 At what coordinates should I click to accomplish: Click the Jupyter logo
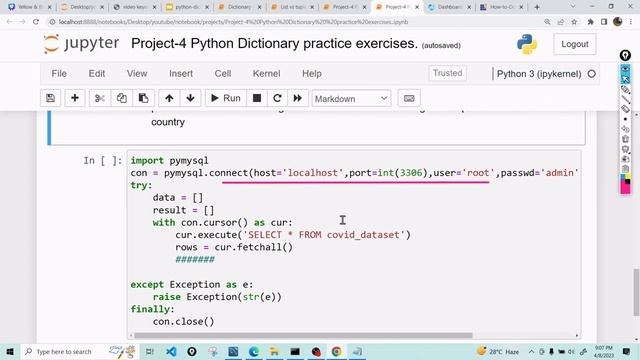[x=81, y=44]
